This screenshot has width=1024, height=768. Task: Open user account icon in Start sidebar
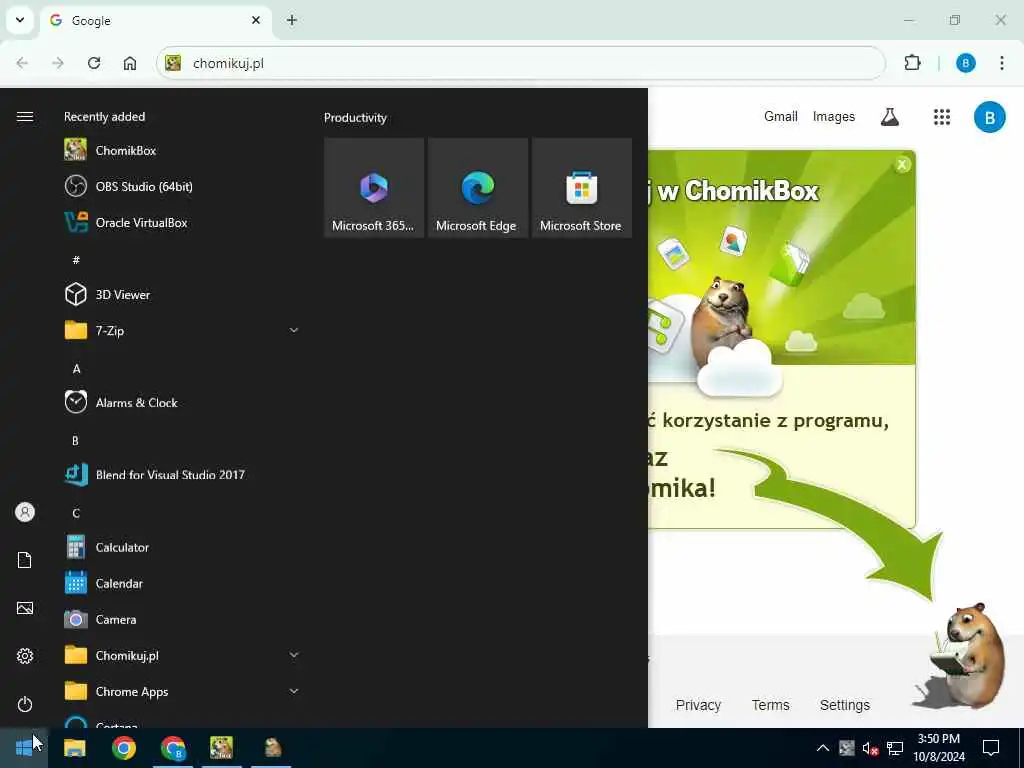(25, 512)
